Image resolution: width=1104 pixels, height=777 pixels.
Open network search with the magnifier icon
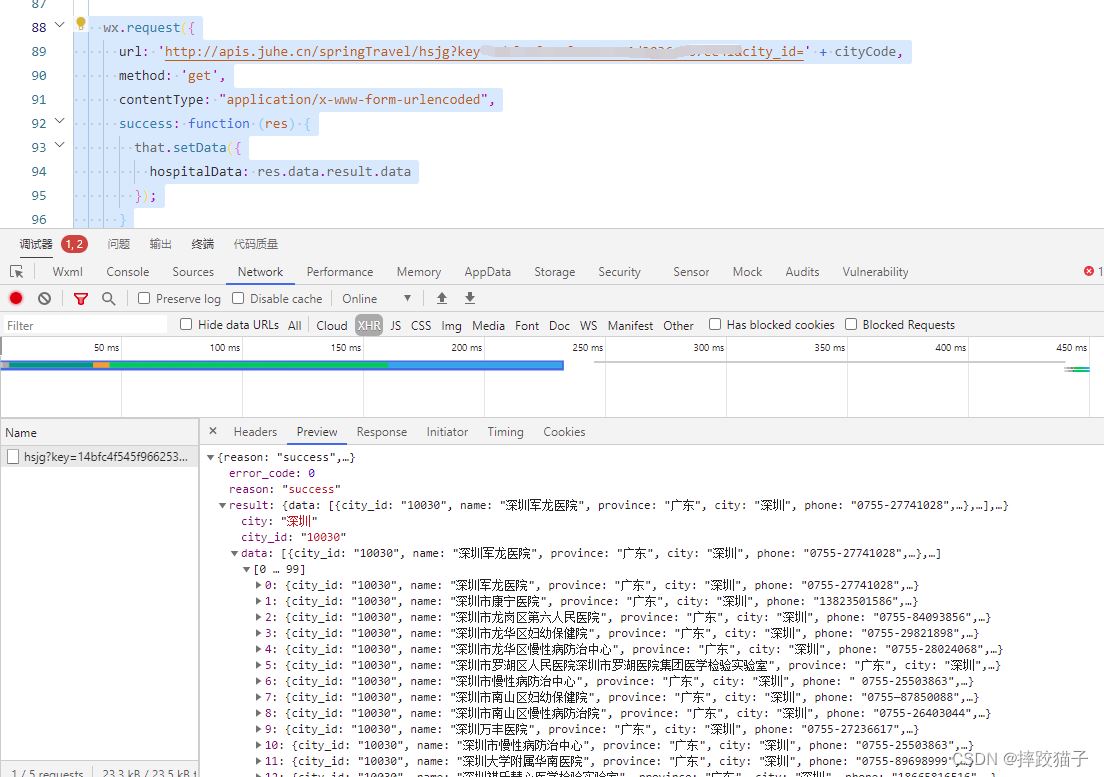click(x=108, y=298)
